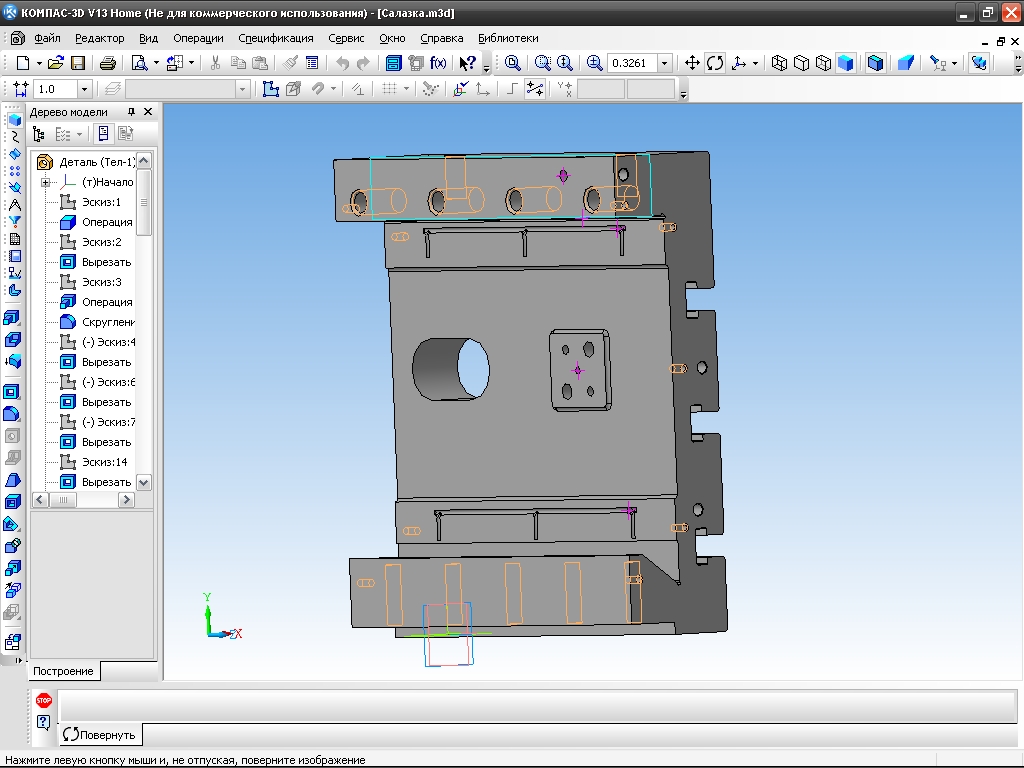Select (-) Эскиз:7 in model tree
The width and height of the screenshot is (1024, 768).
(108, 422)
